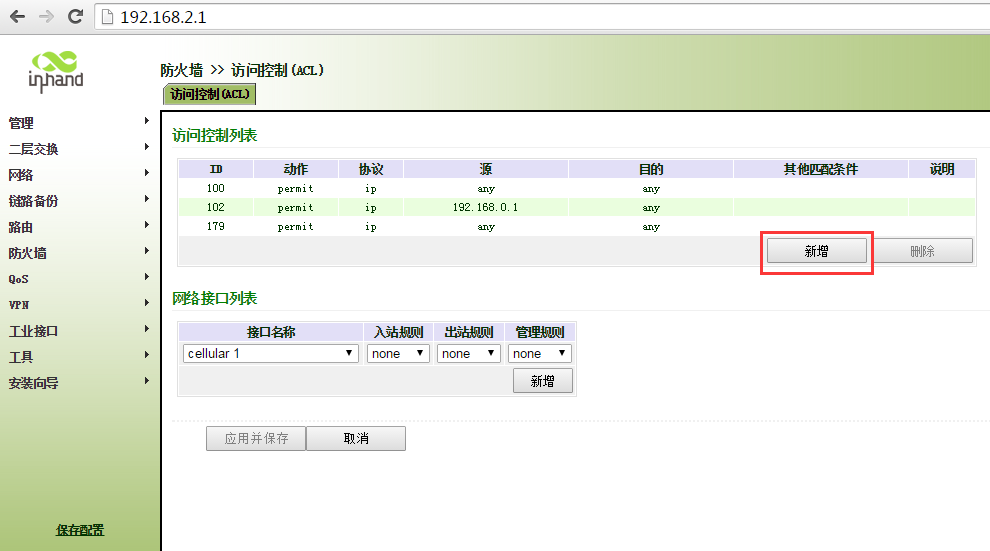This screenshot has width=990, height=551.
Task: Click the InHand logo
Action: pyautogui.click(x=56, y=71)
